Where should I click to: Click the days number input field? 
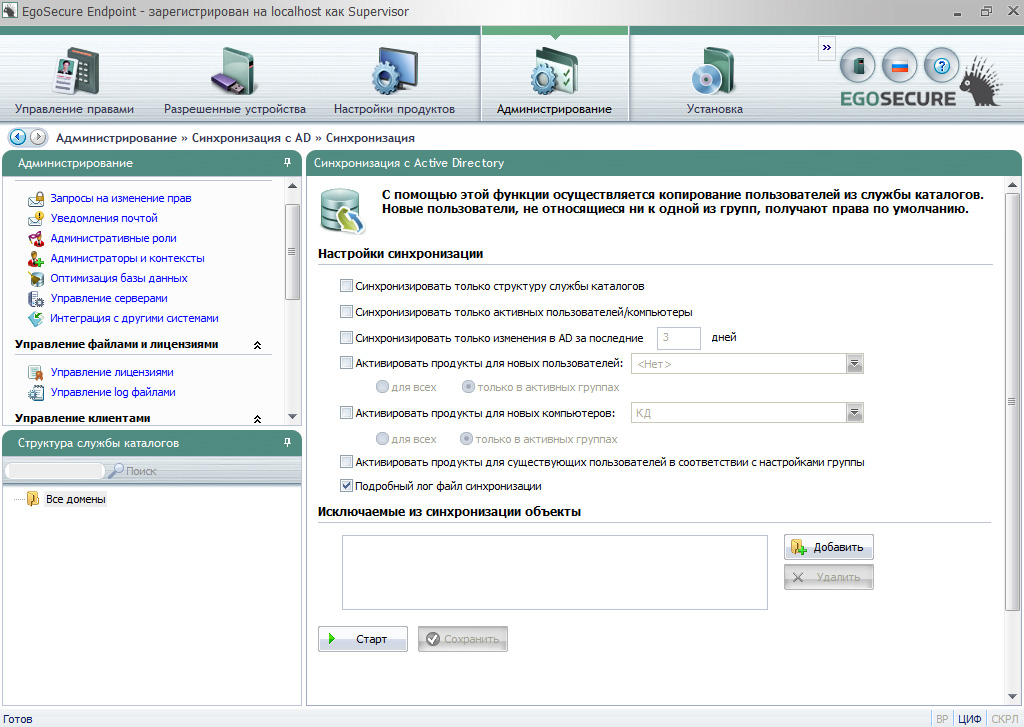point(679,338)
